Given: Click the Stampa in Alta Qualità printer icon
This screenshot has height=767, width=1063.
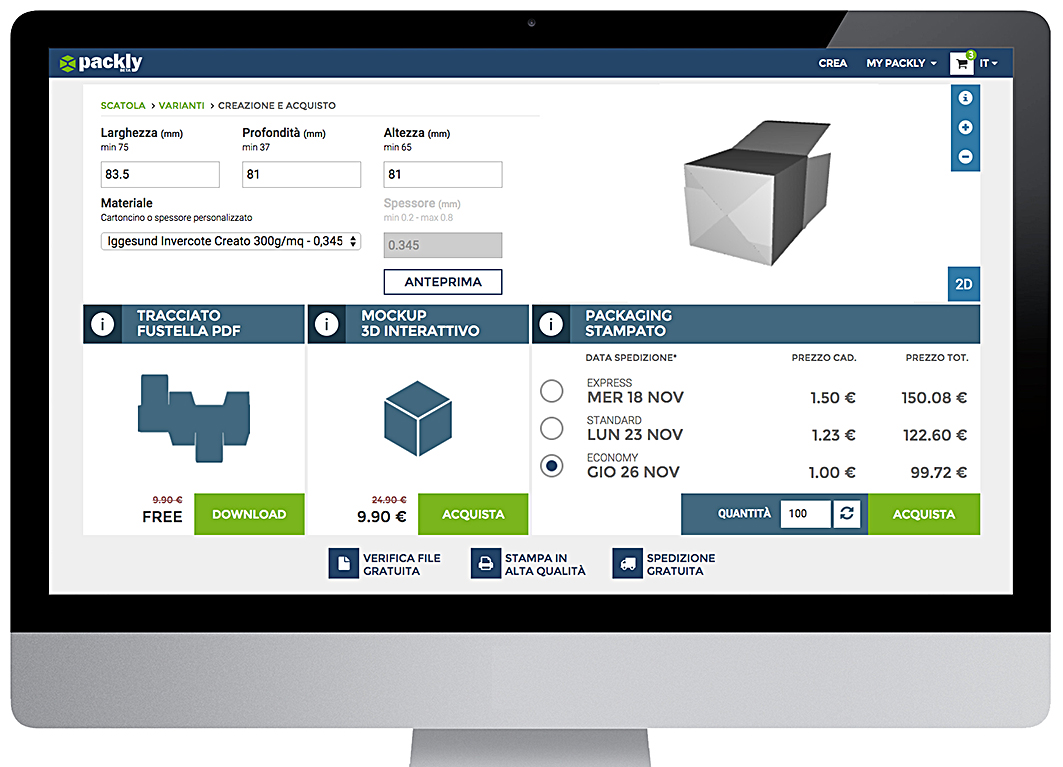Looking at the screenshot, I should pos(485,564).
